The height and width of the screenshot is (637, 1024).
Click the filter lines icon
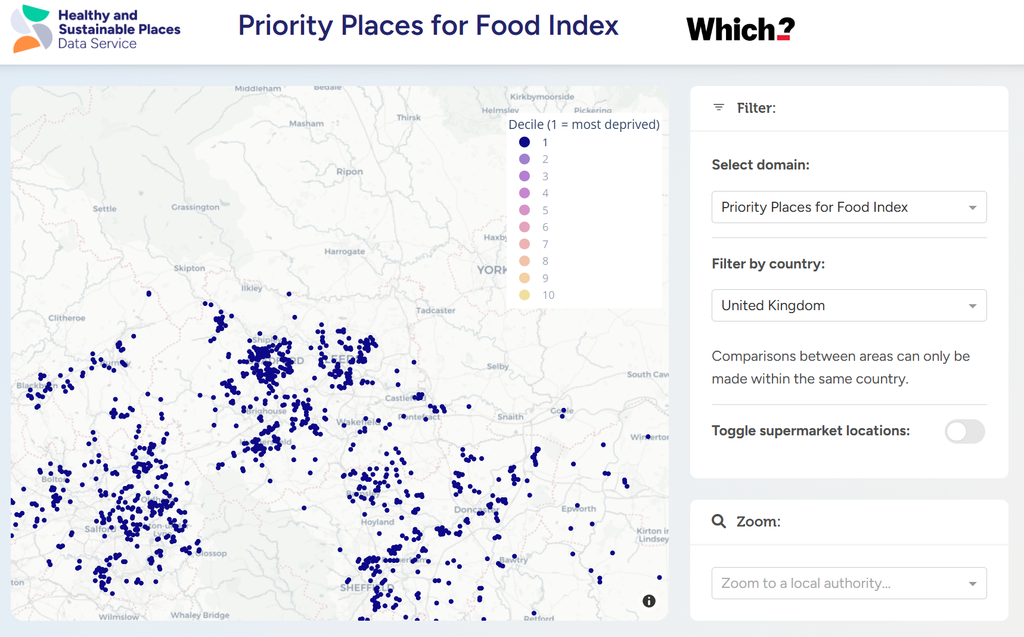click(718, 107)
